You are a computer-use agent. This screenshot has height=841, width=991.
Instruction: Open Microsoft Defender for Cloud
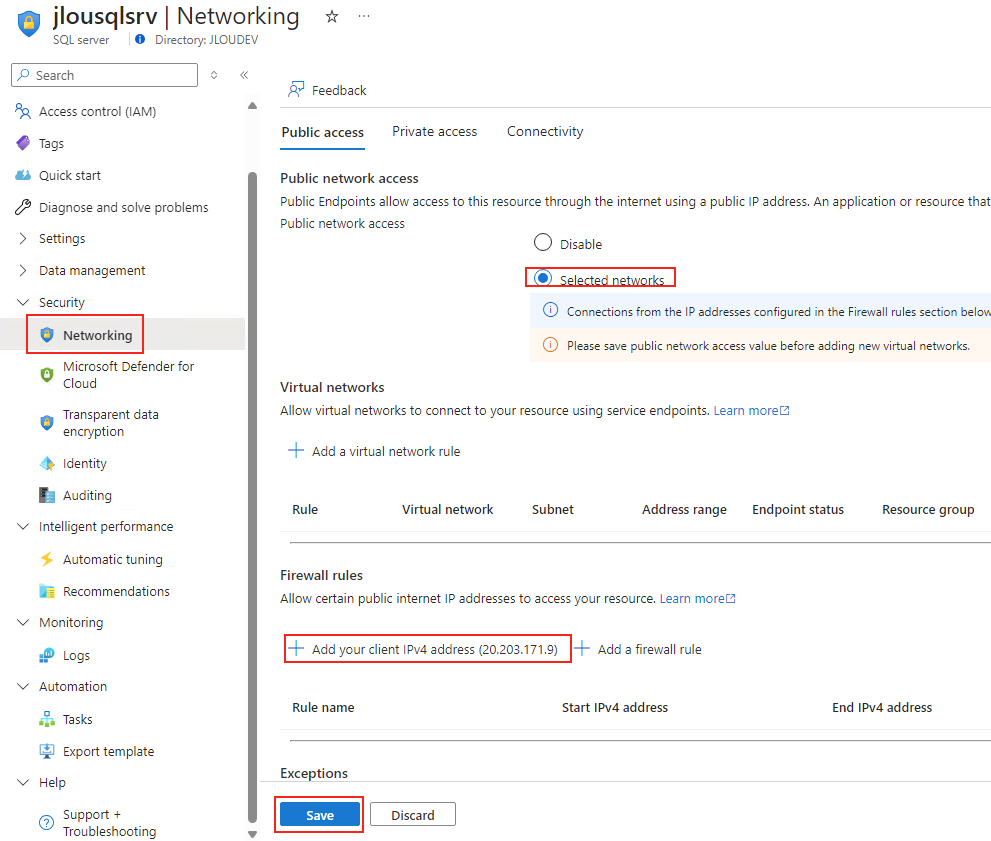(128, 375)
